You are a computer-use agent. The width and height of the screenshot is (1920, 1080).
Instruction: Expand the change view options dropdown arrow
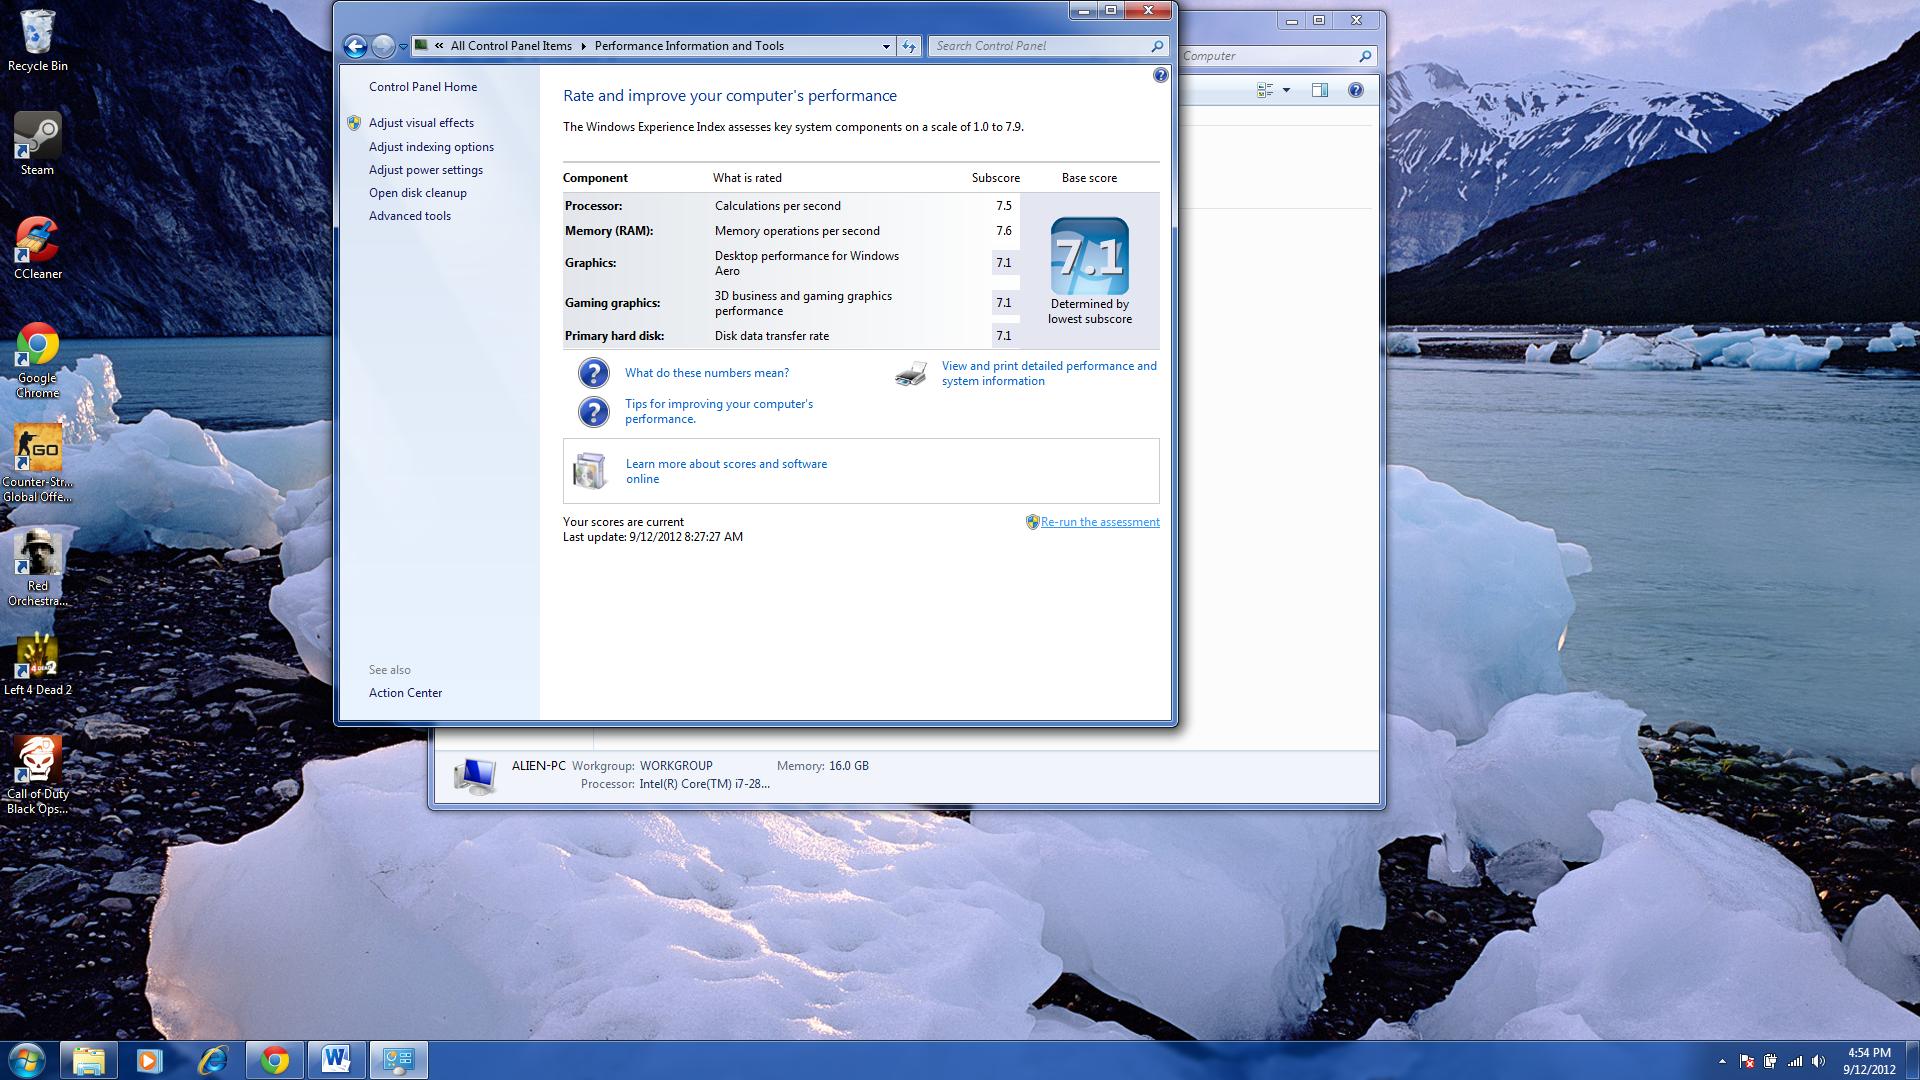1286,90
